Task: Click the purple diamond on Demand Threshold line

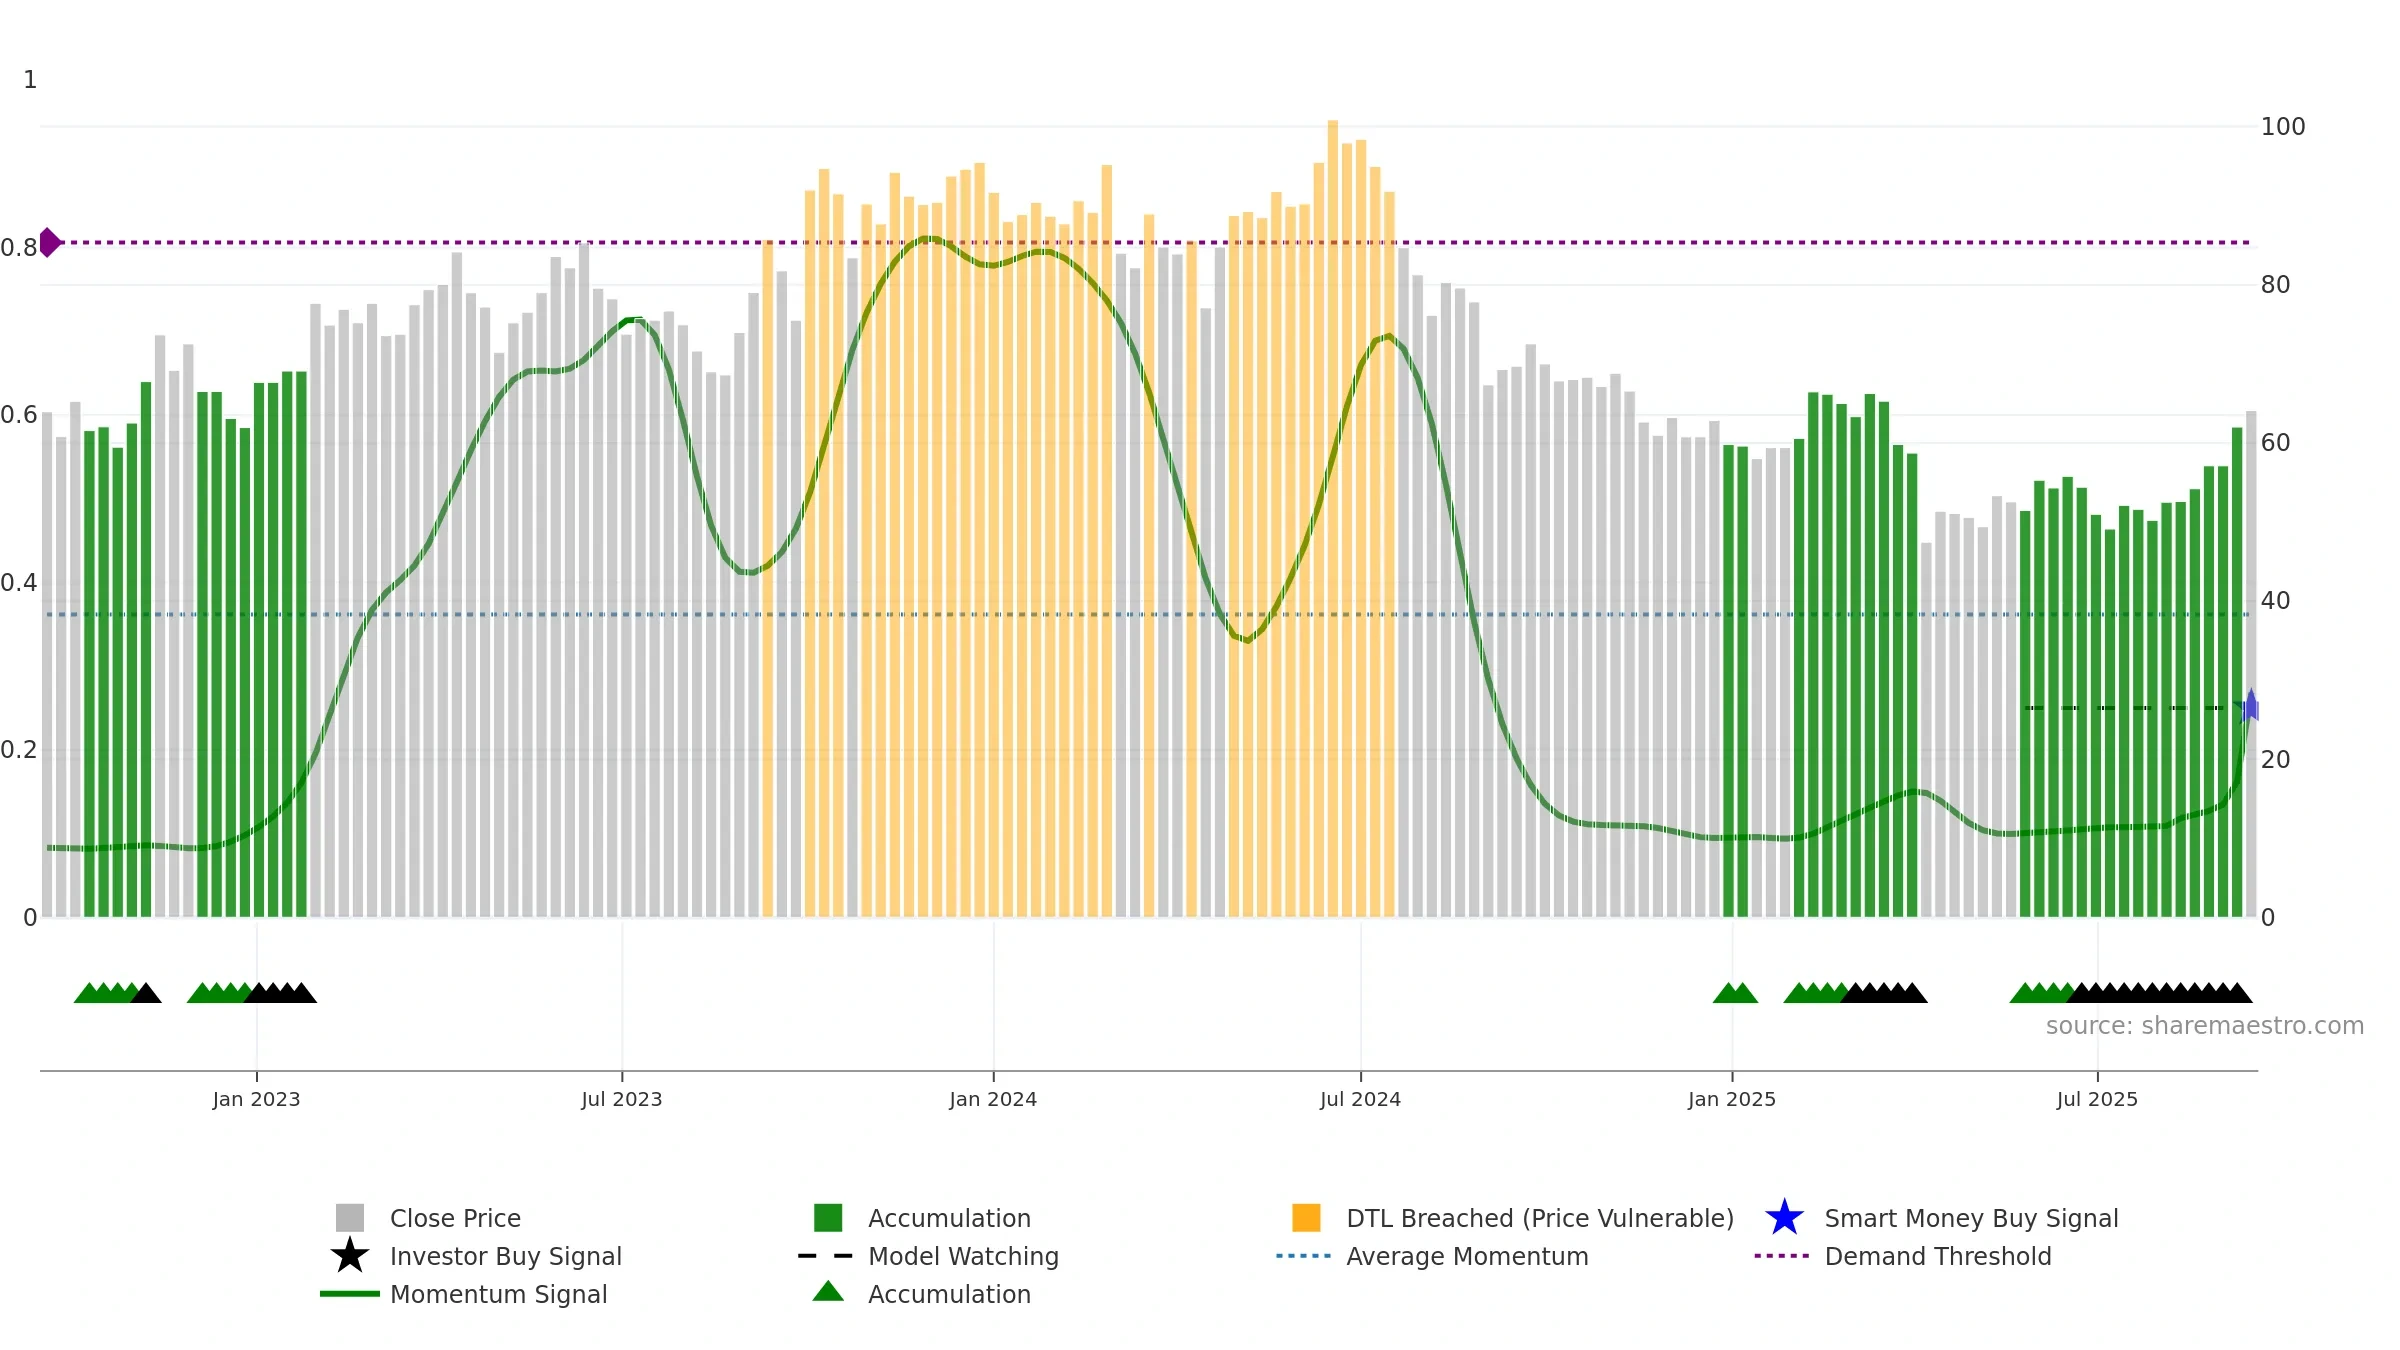Action: tap(49, 242)
